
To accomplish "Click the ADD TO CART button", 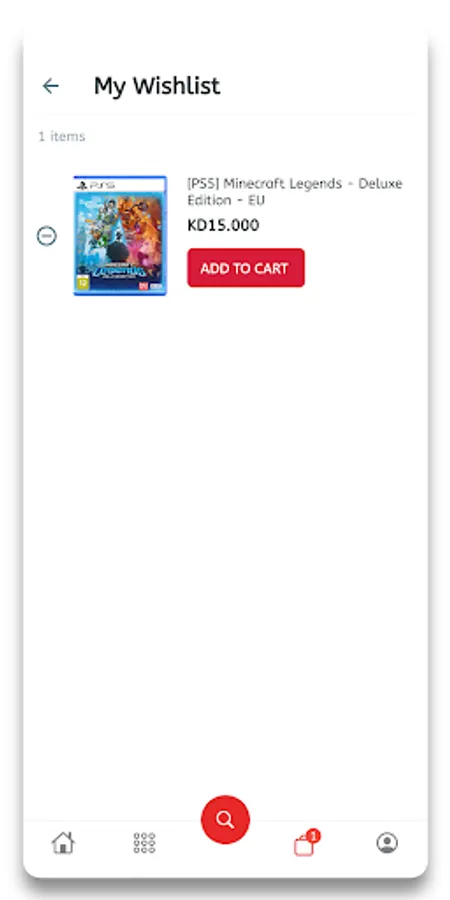I will pyautogui.click(x=246, y=268).
